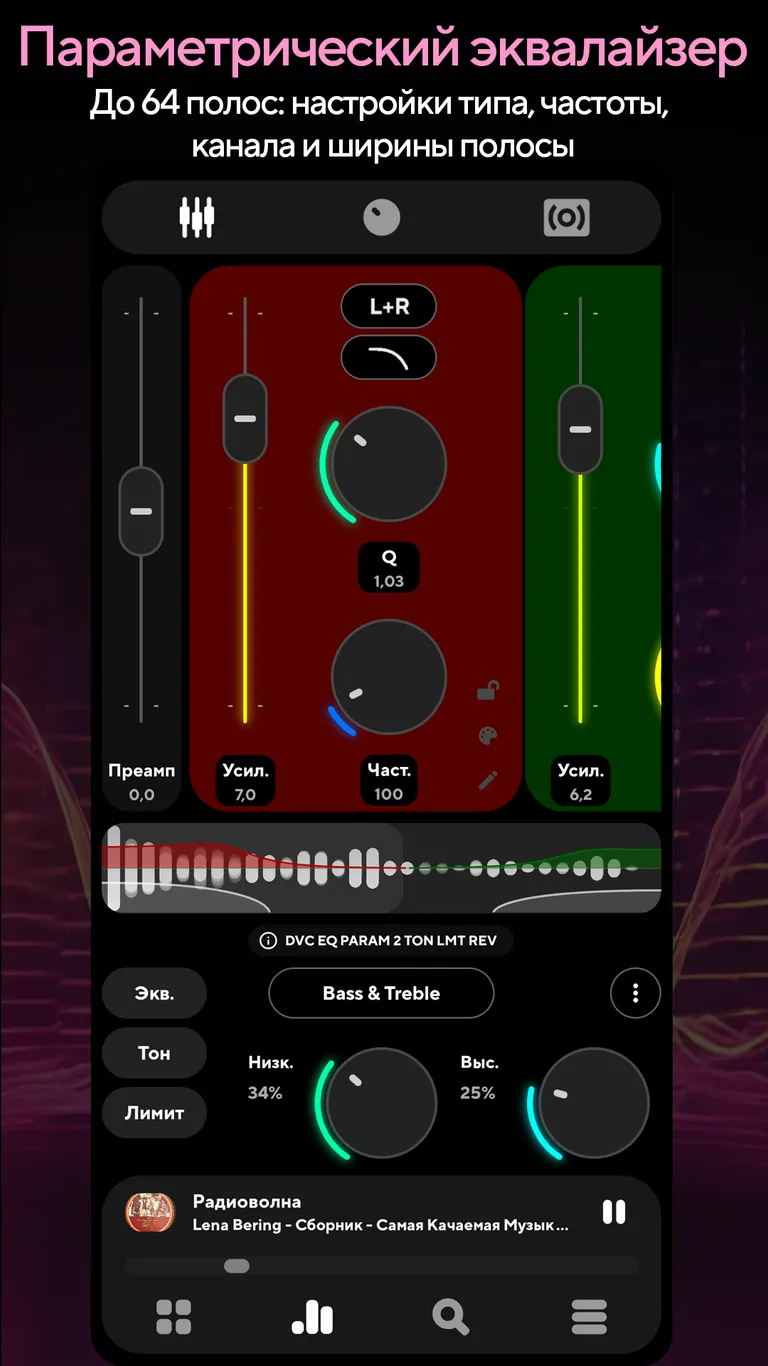Tap the frequency response spectrum graph
768x1366 pixels.
tap(381, 868)
